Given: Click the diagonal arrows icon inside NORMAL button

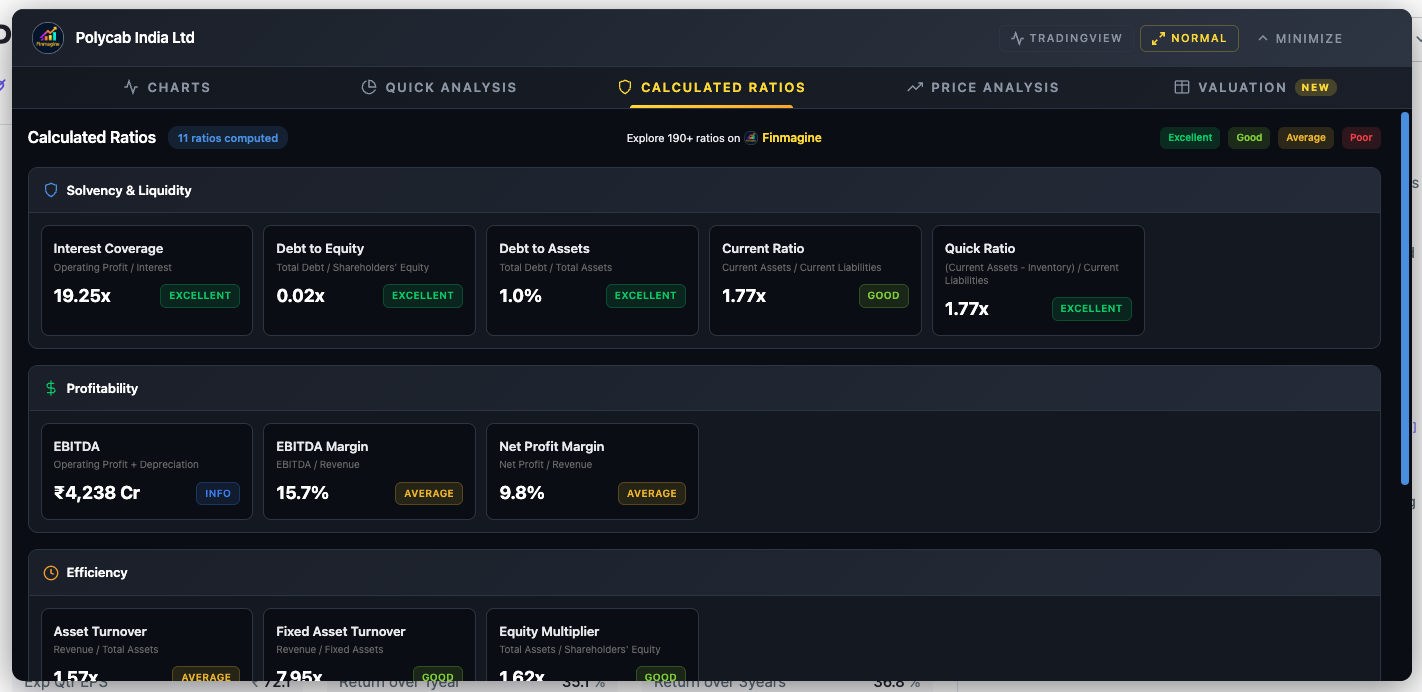Looking at the screenshot, I should pyautogui.click(x=1159, y=37).
